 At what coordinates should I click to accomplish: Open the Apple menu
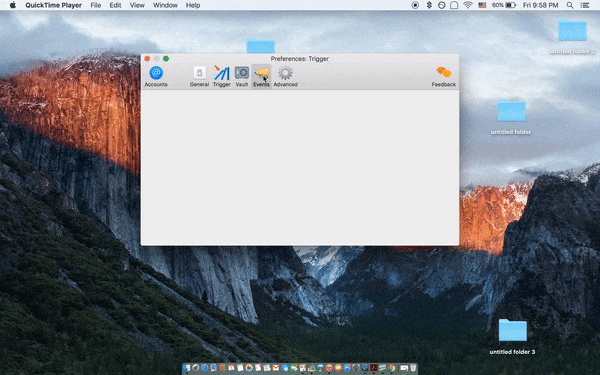tap(13, 5)
